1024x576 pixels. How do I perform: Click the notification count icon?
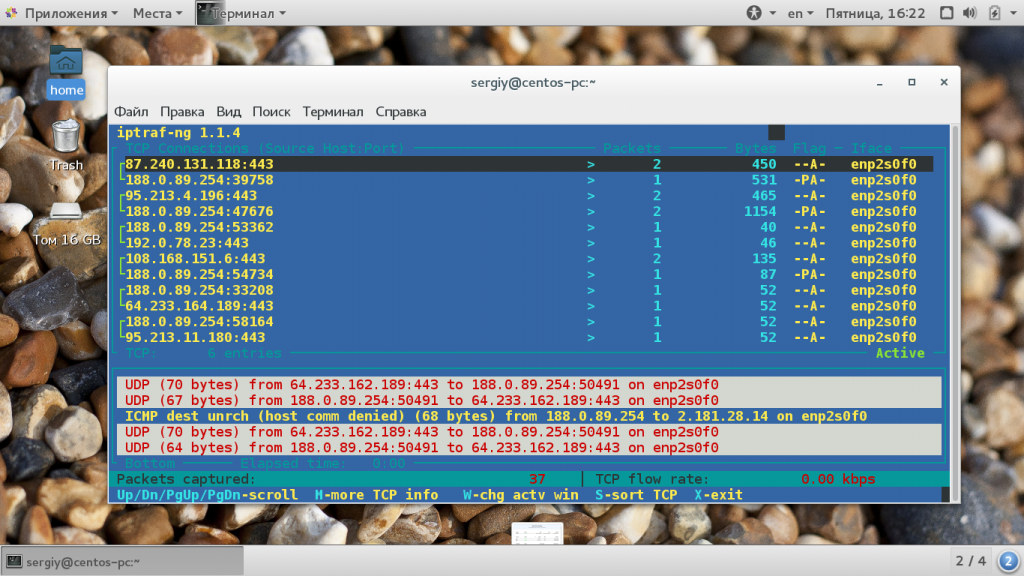(x=1008, y=561)
